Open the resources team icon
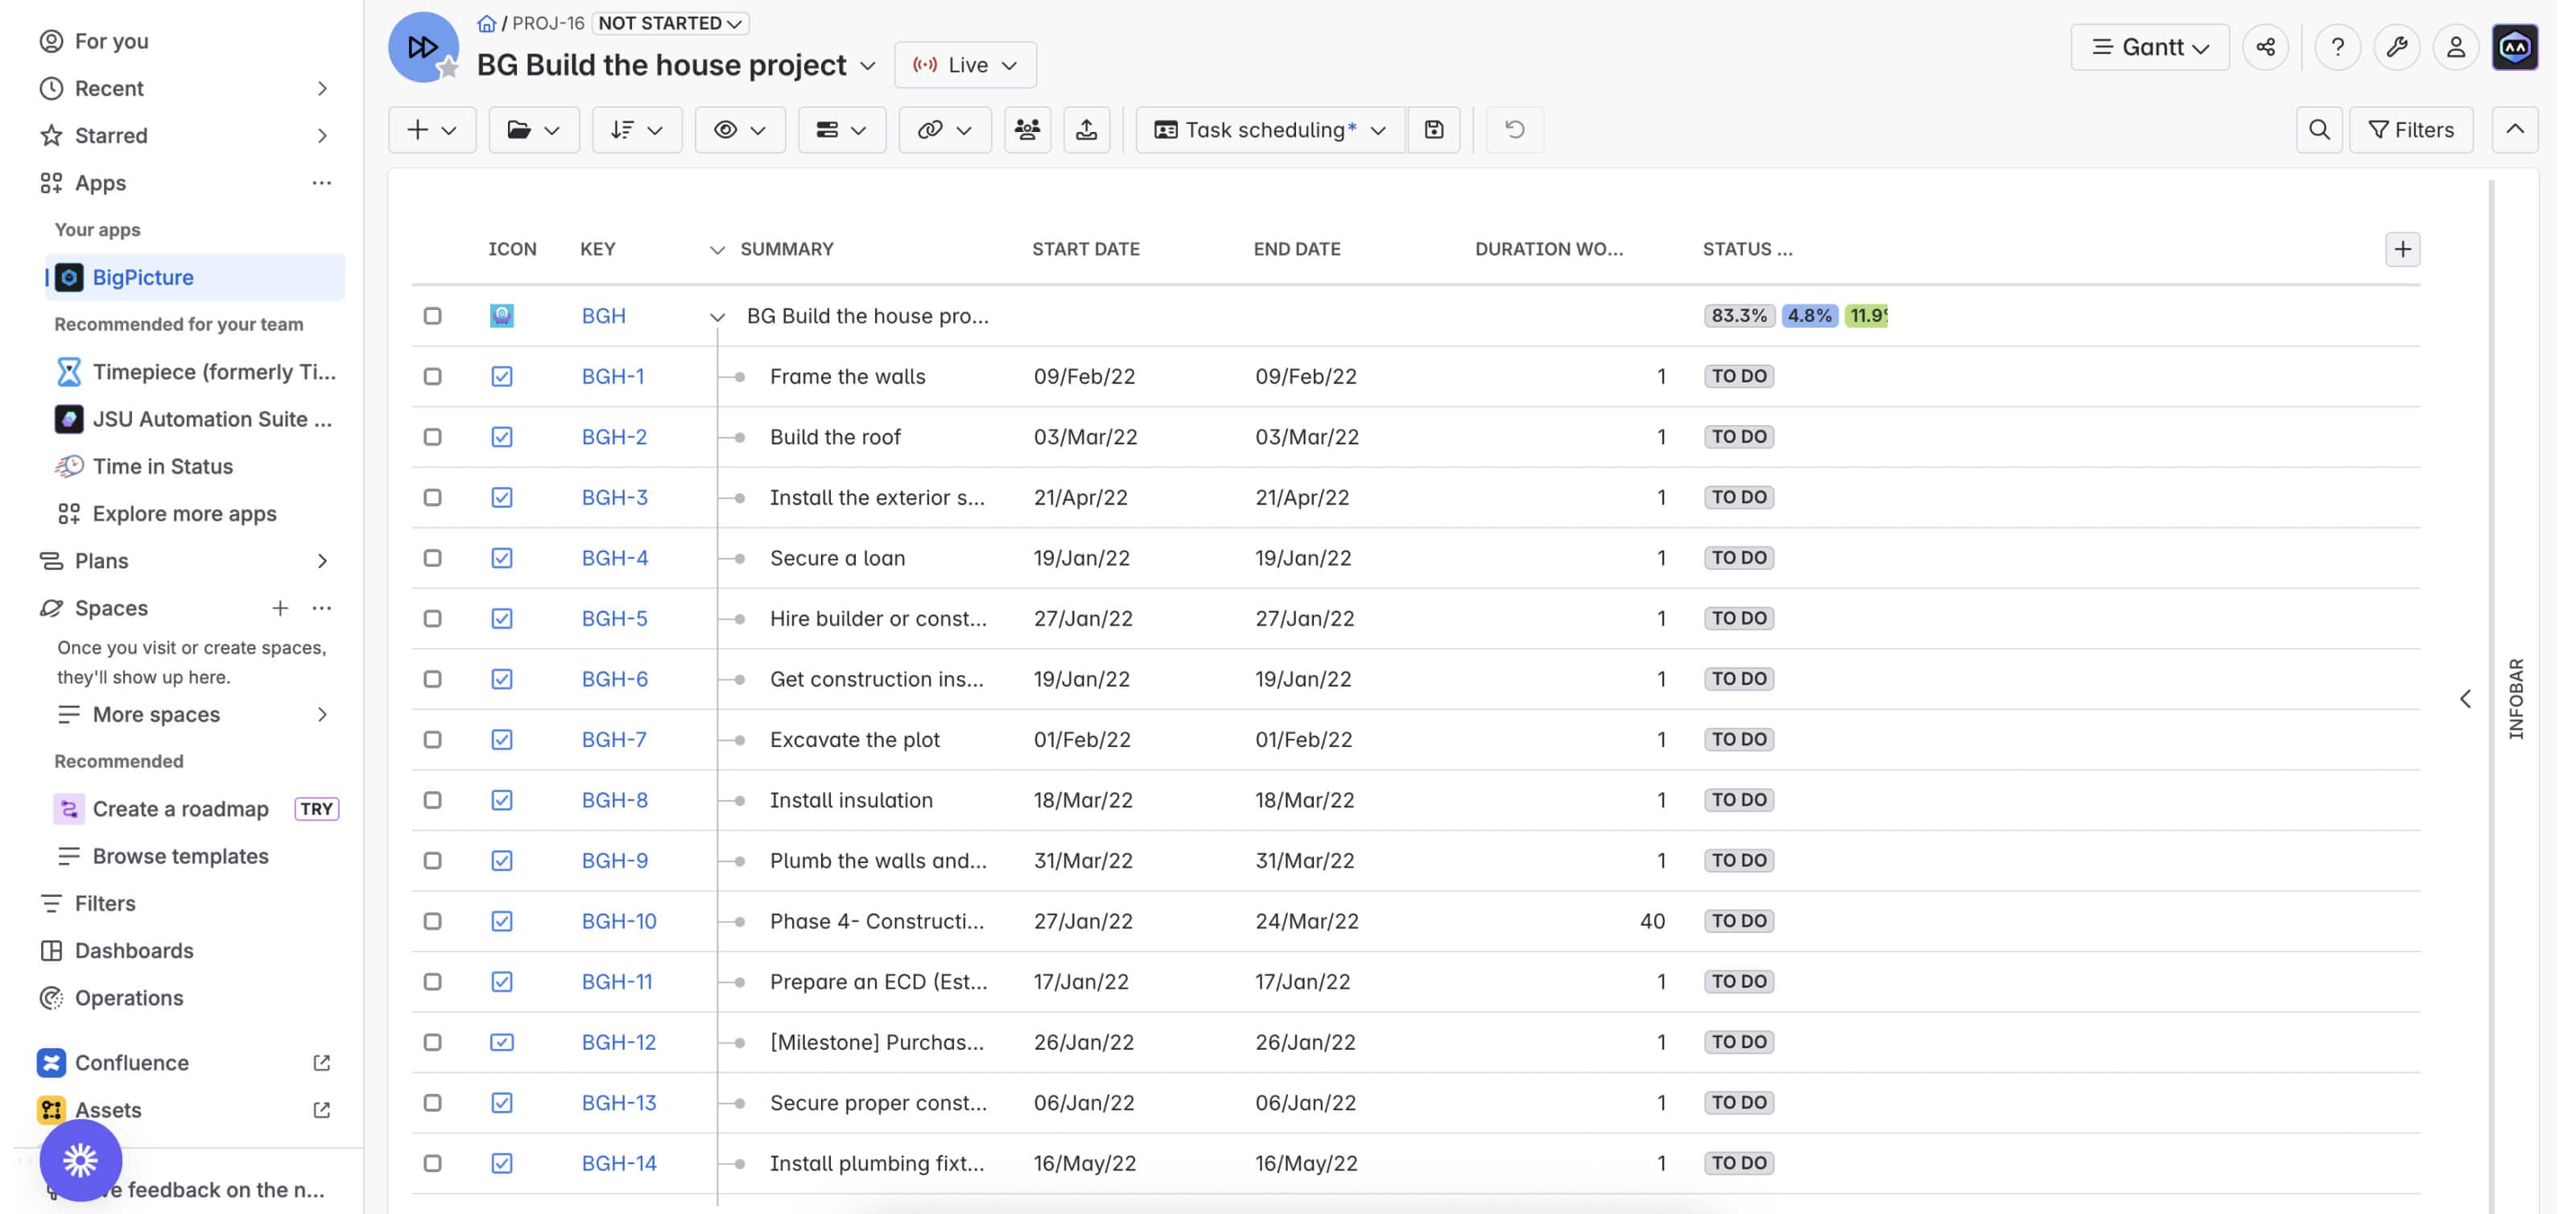This screenshot has height=1214, width=2576. 1027,130
